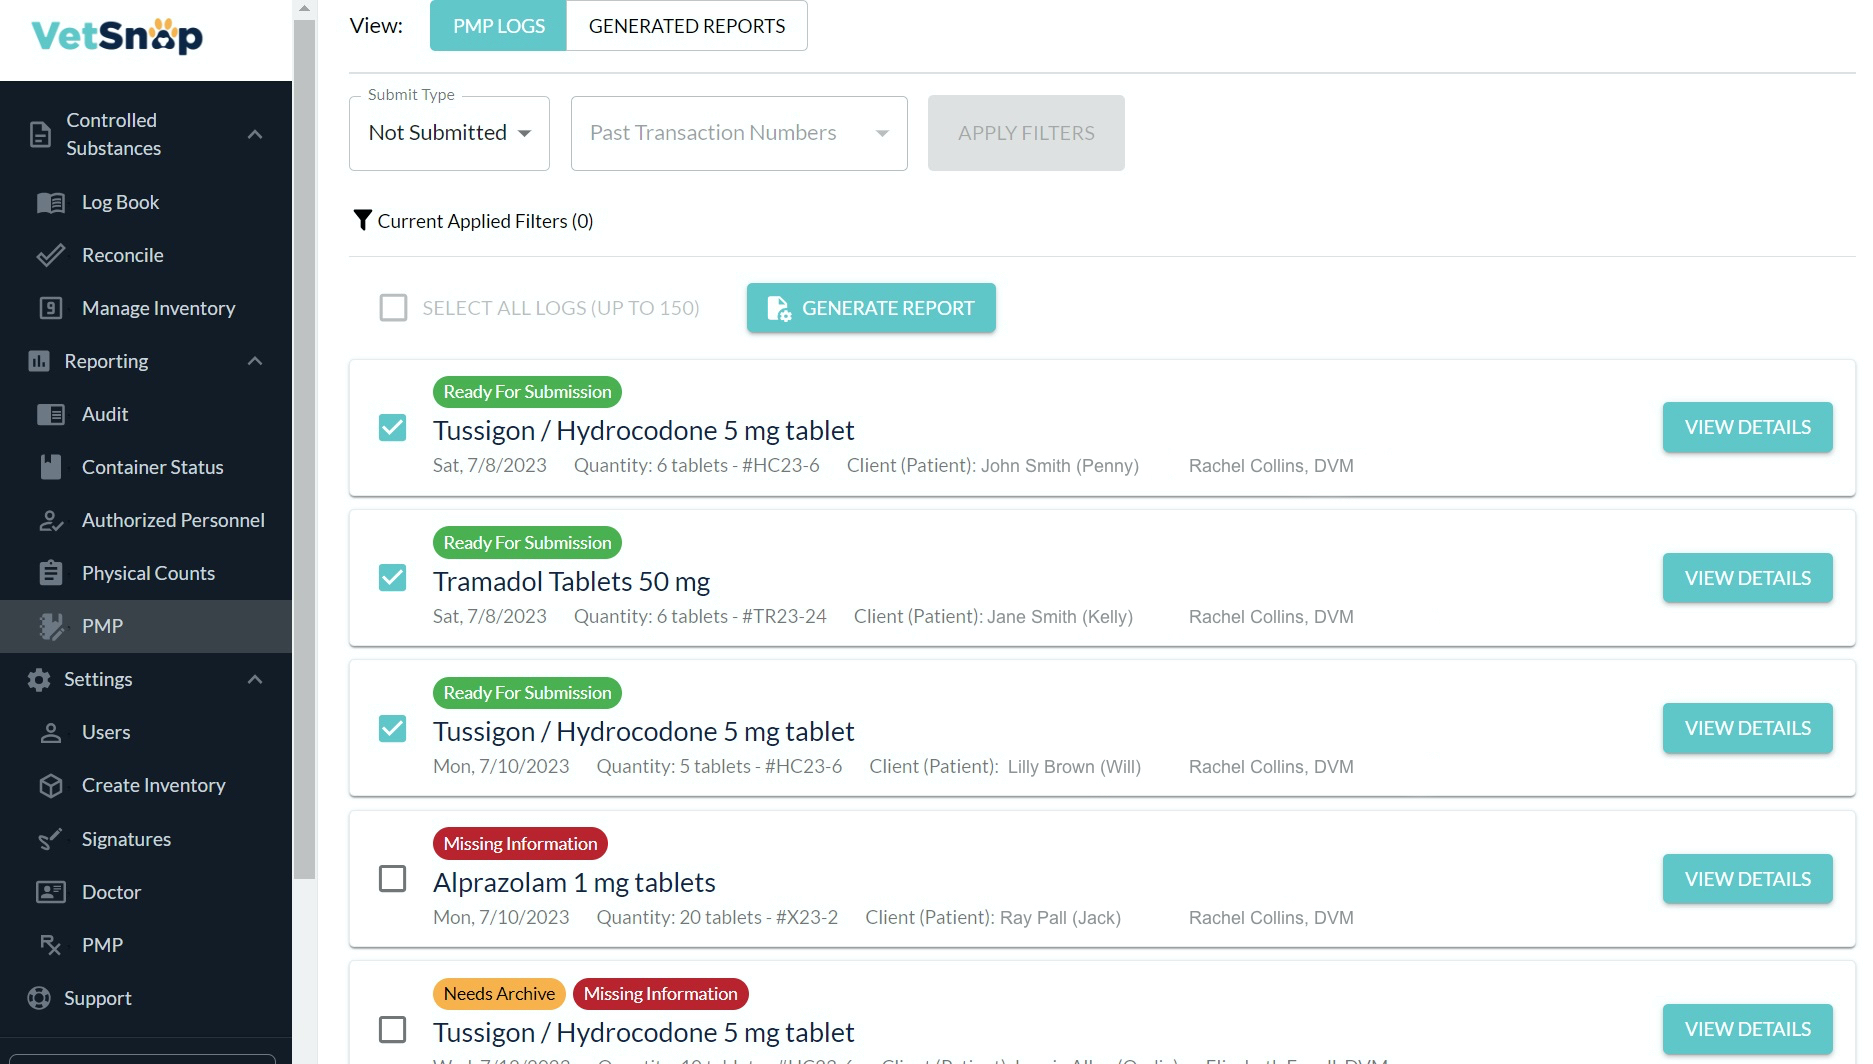Click the Rx PMP icon under Settings

click(x=51, y=945)
